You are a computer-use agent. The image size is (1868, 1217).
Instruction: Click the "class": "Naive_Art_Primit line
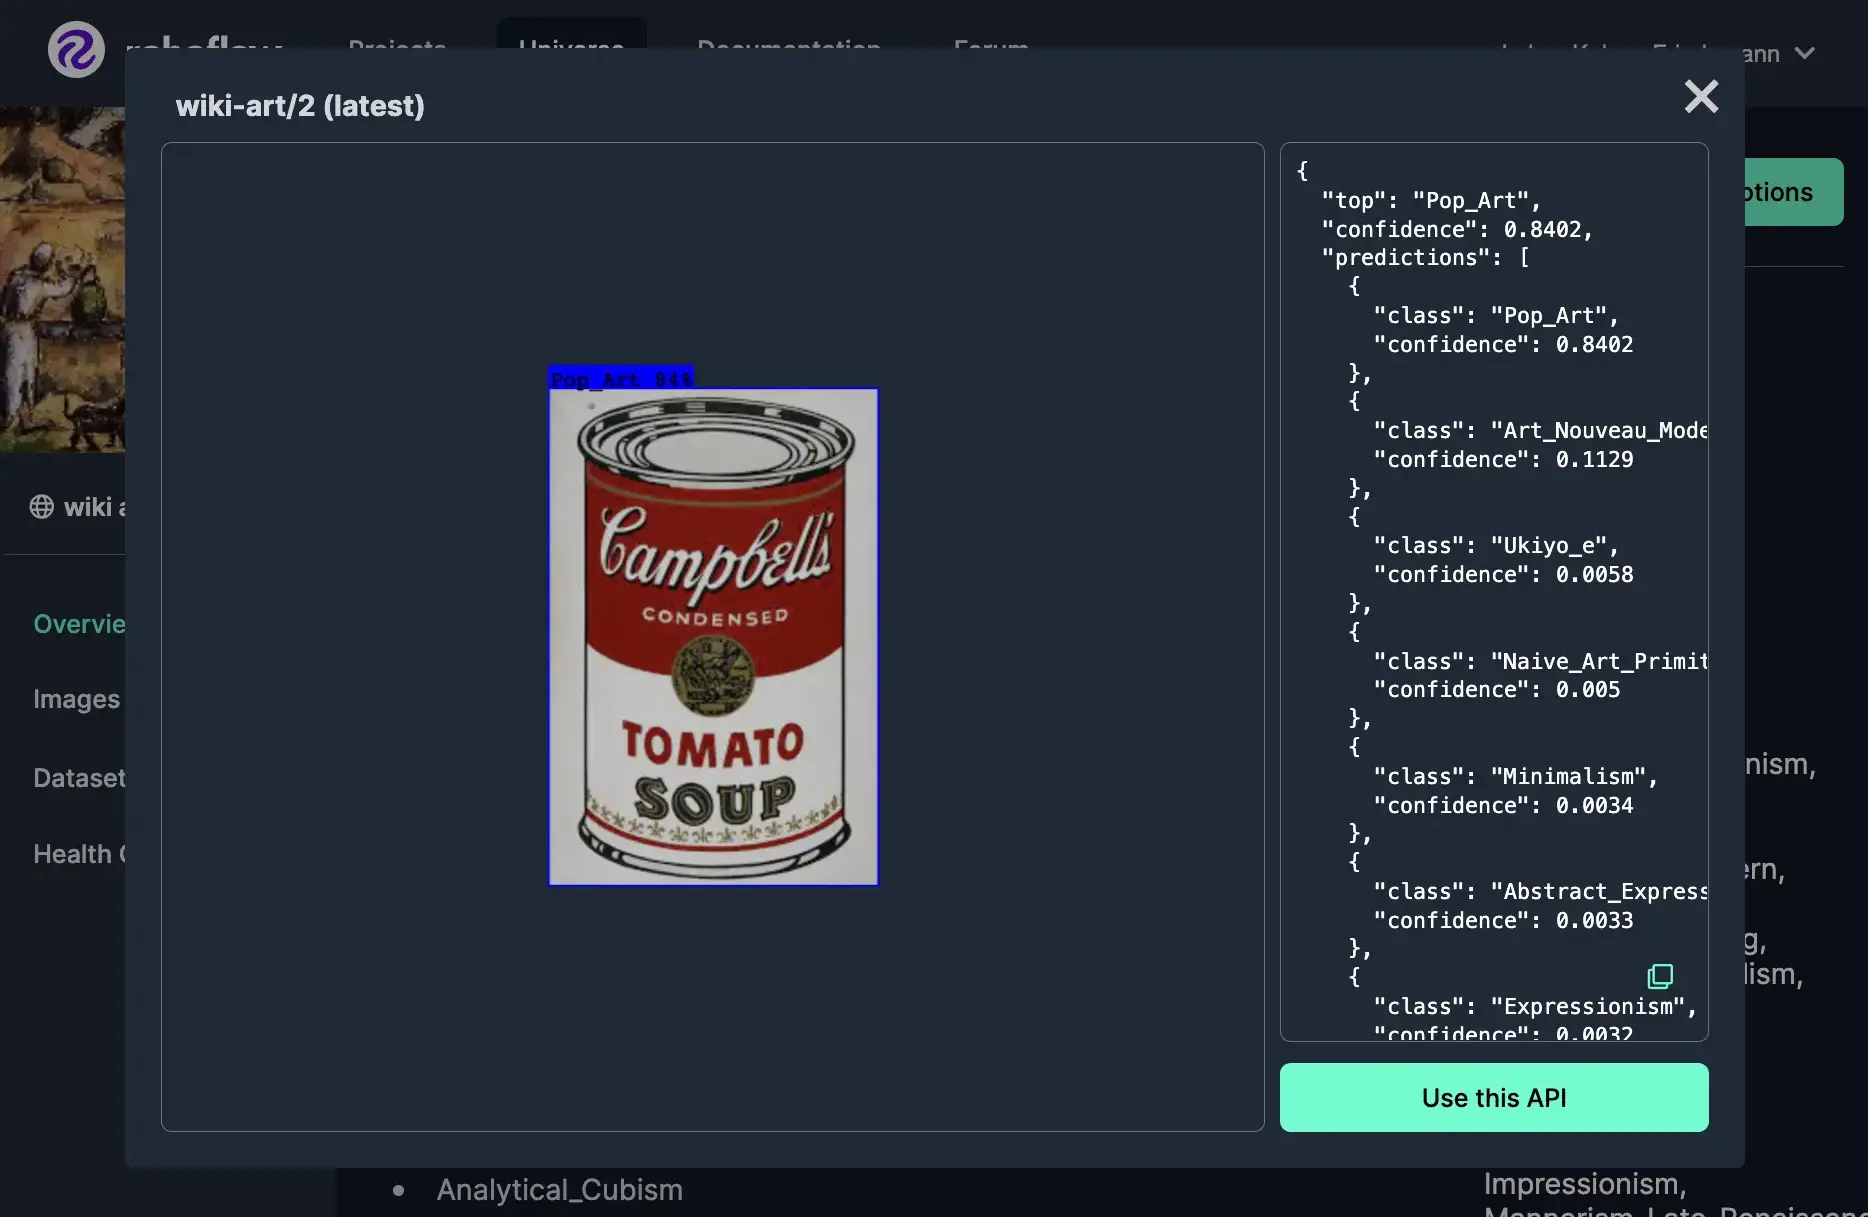(1540, 662)
